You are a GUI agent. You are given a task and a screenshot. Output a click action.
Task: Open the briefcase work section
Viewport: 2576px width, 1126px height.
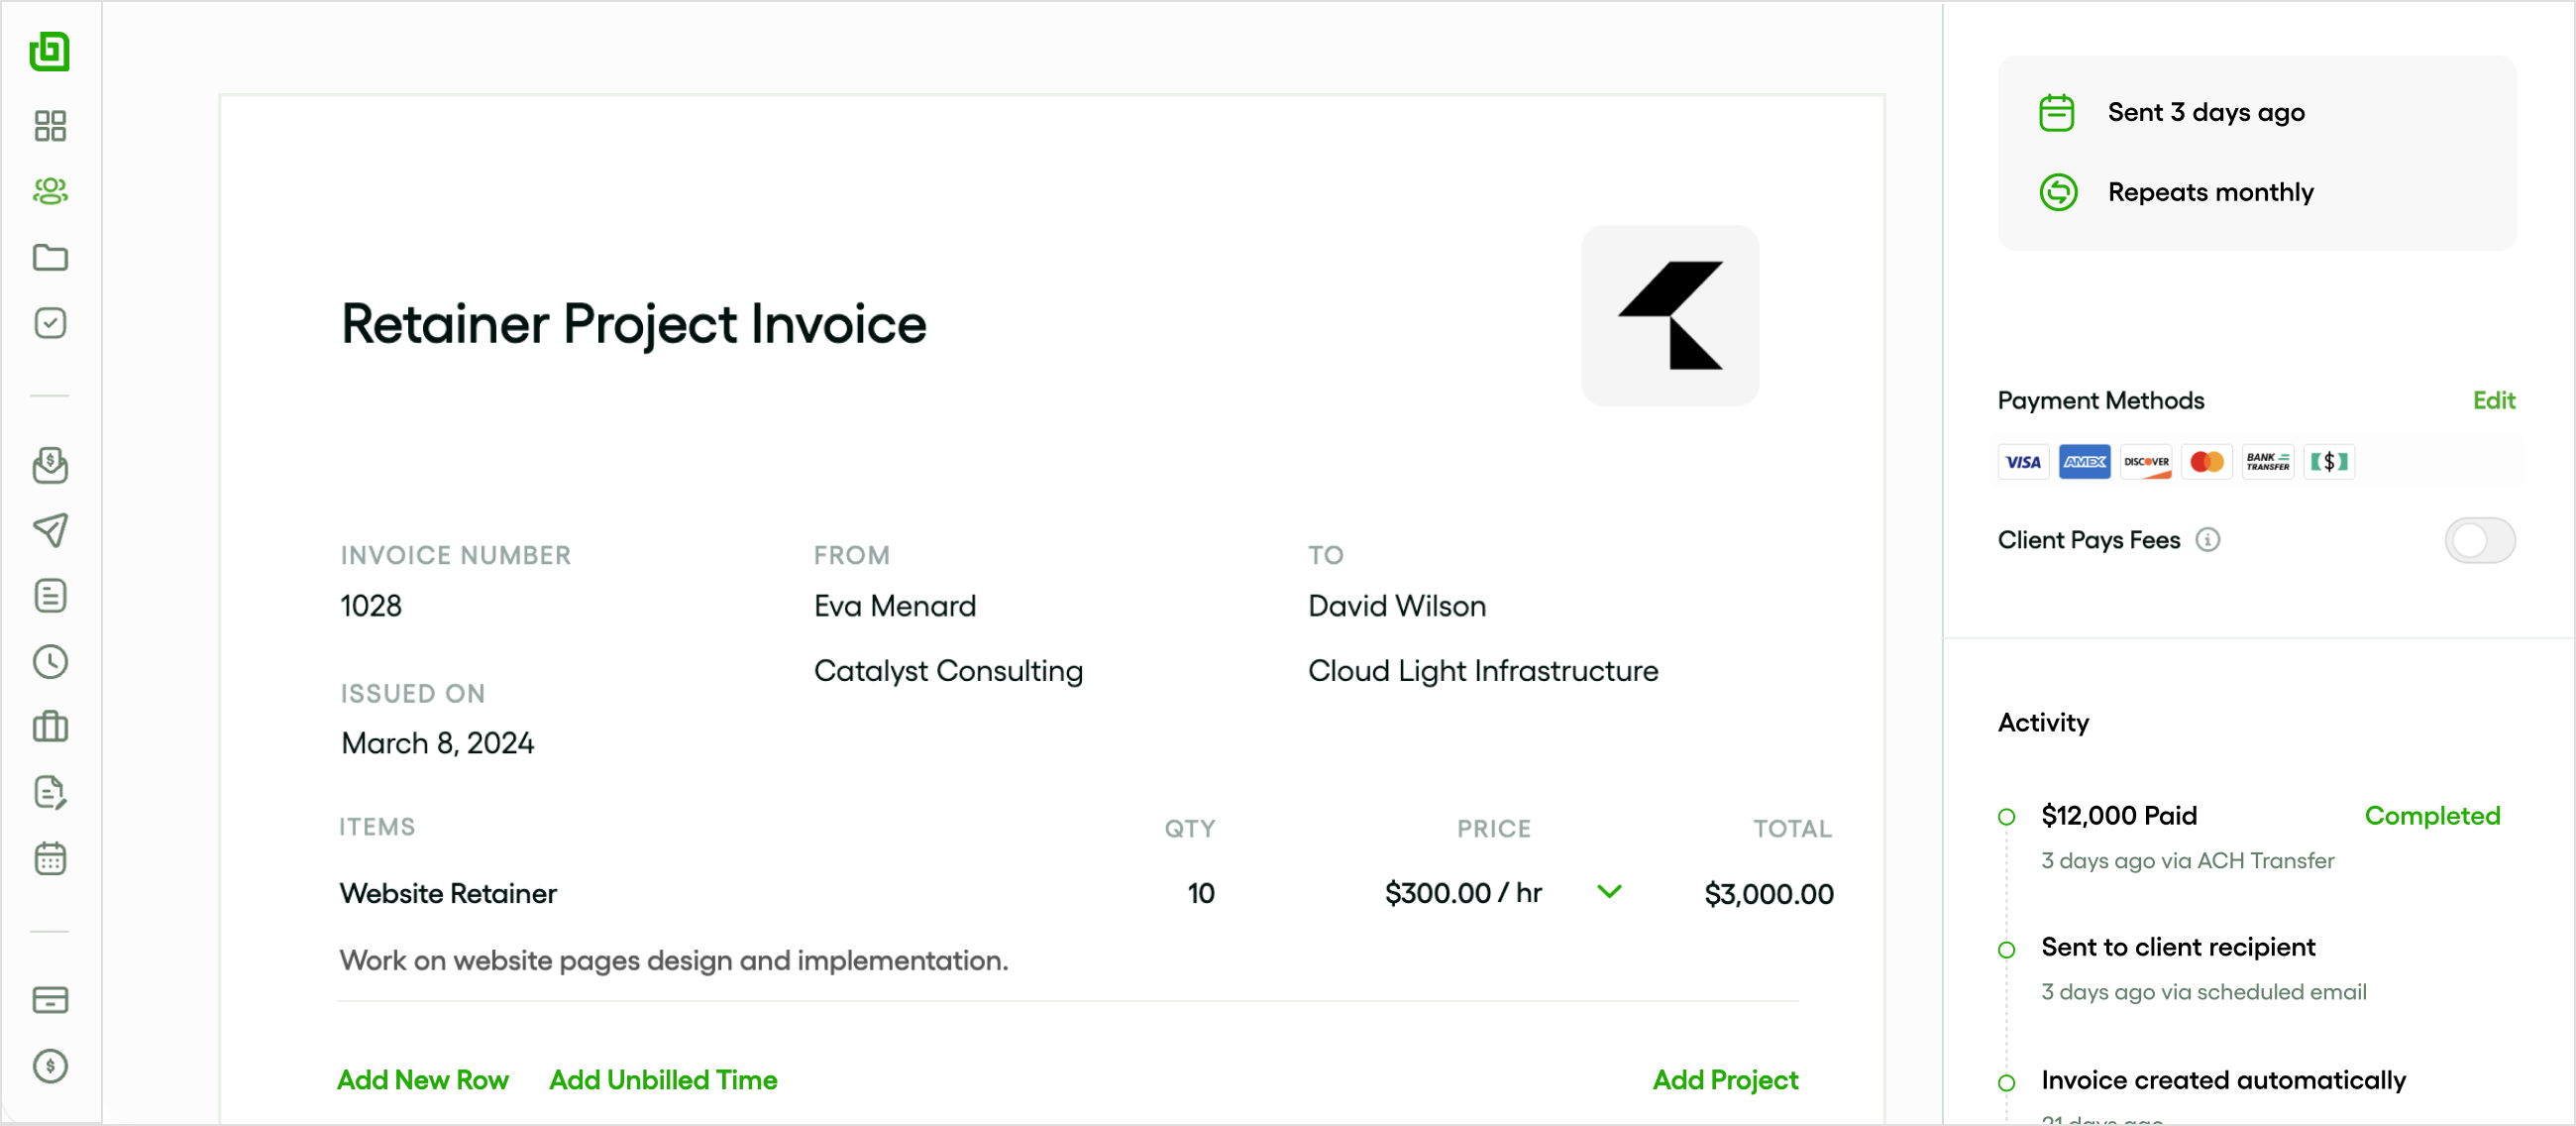click(51, 726)
